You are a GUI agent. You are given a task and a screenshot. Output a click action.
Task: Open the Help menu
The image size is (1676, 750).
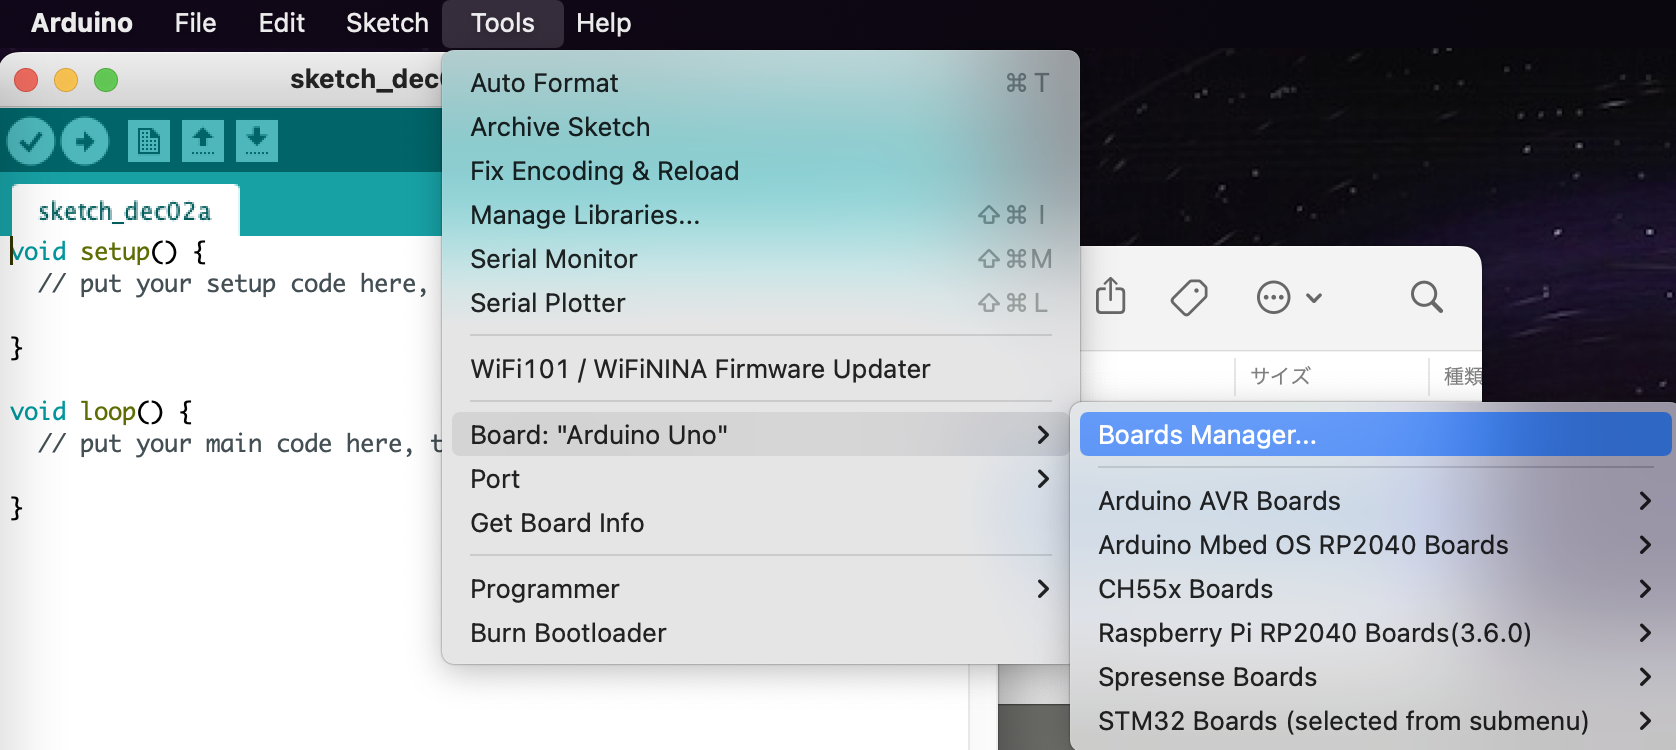click(604, 23)
